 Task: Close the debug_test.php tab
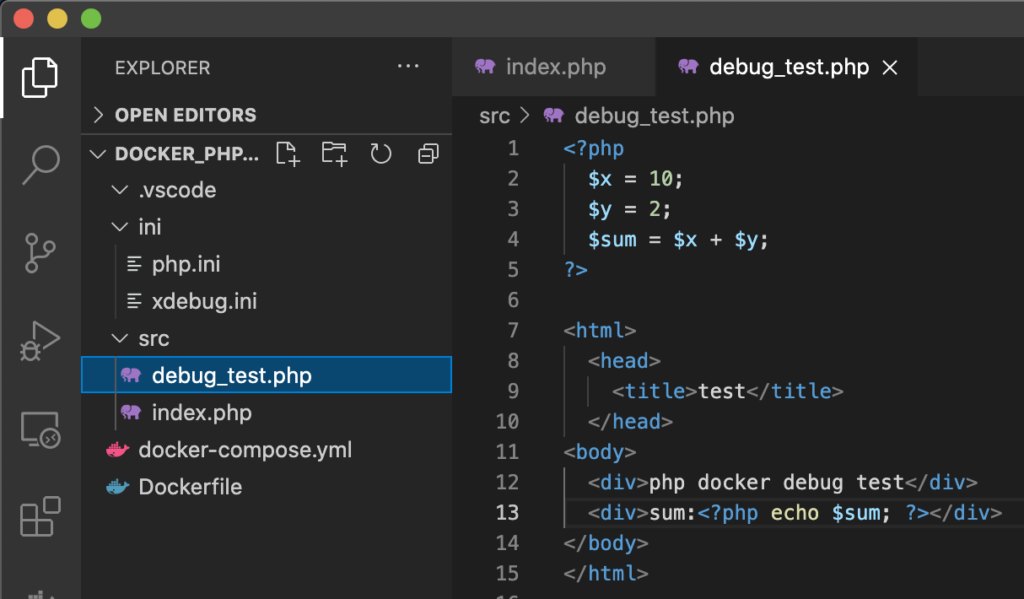pyautogui.click(x=889, y=67)
